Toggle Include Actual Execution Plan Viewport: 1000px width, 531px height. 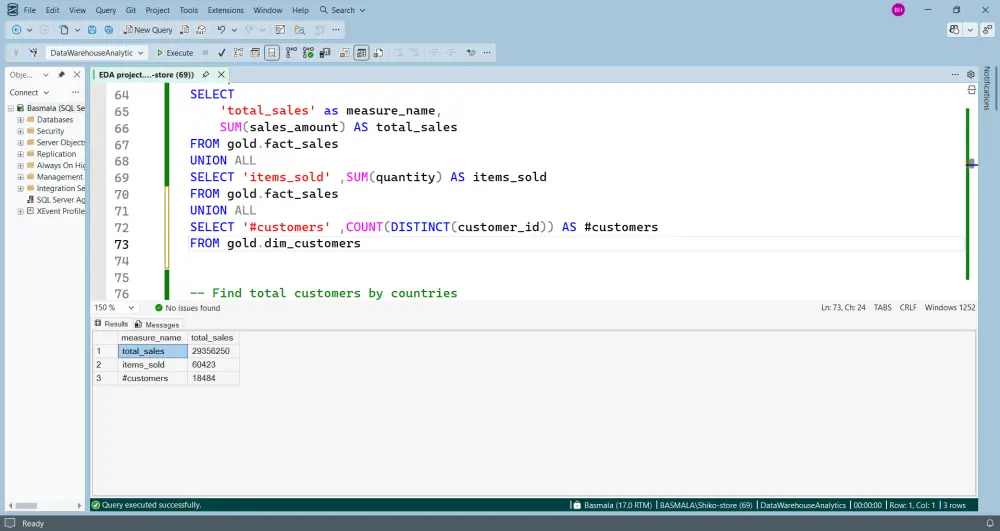tap(291, 53)
